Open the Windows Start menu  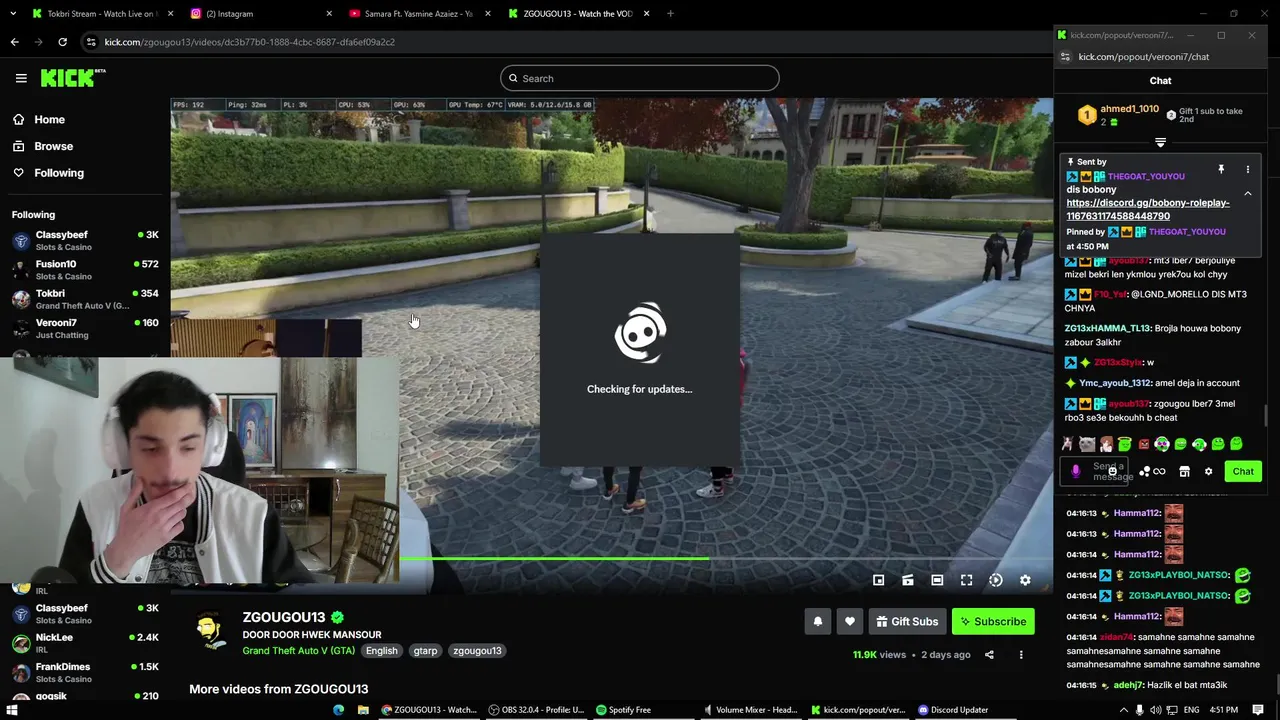pyautogui.click(x=12, y=710)
